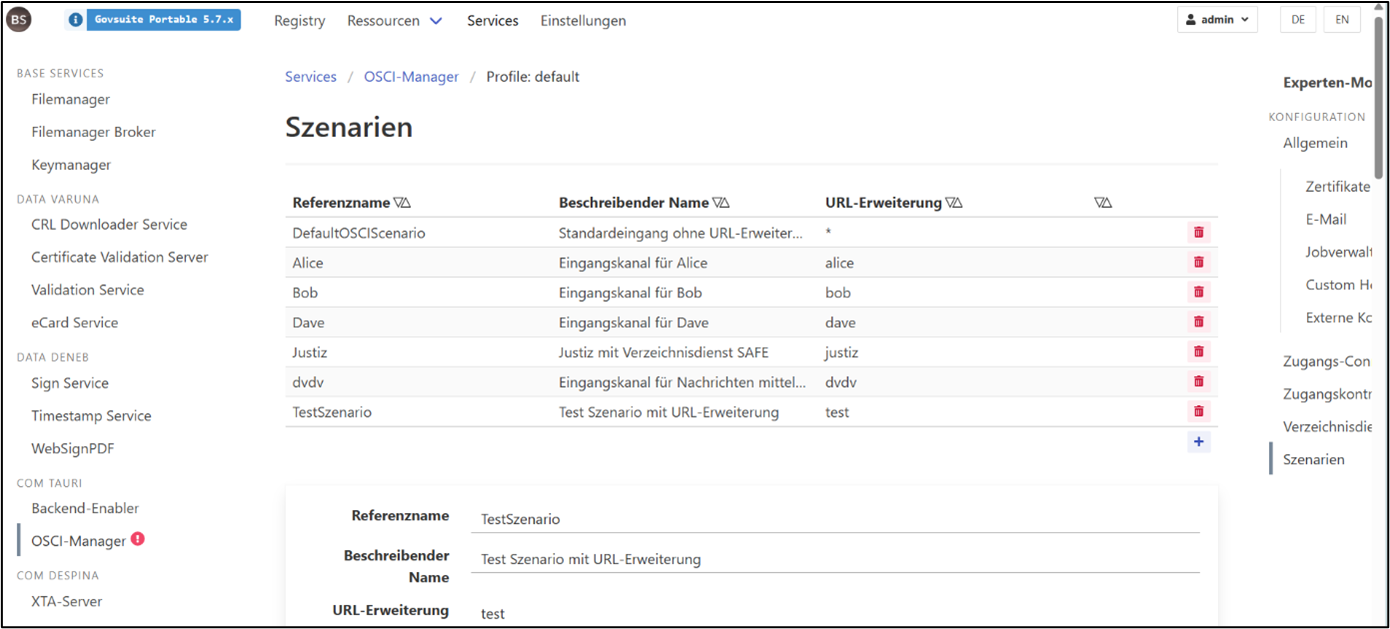Remove the Justiz scenario with its trash icon

pyautogui.click(x=1199, y=351)
